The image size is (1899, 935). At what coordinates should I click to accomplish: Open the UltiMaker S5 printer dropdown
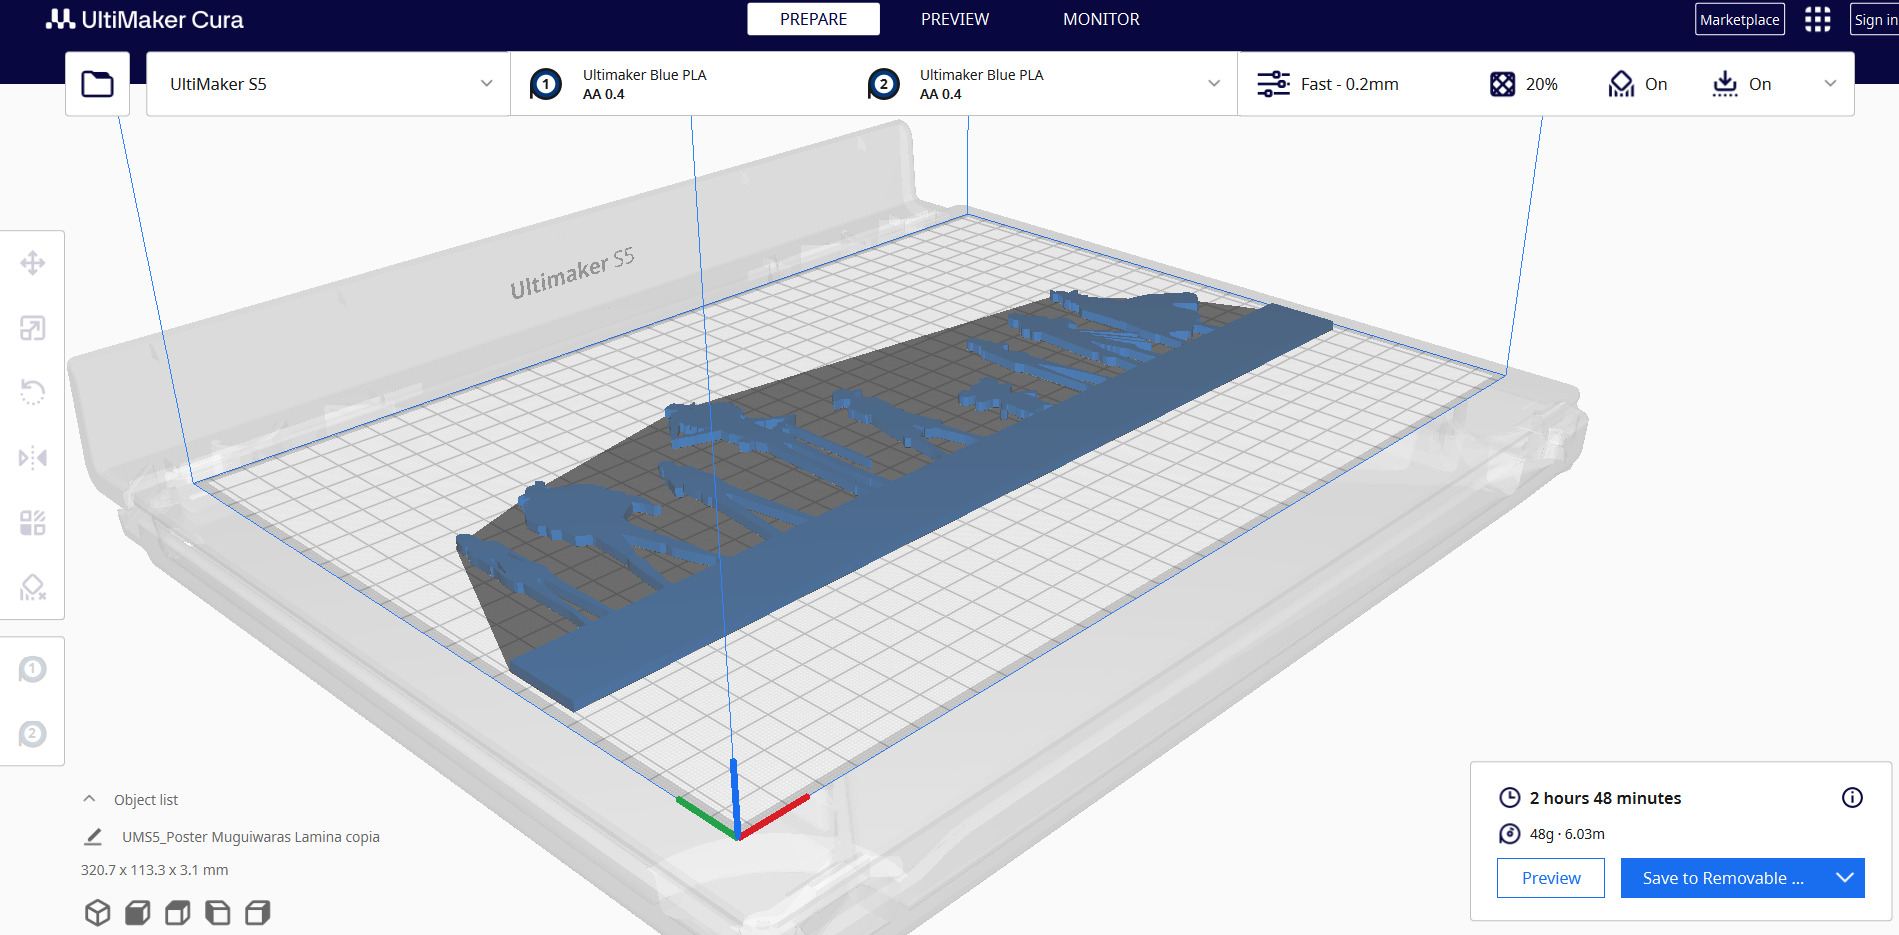[328, 84]
